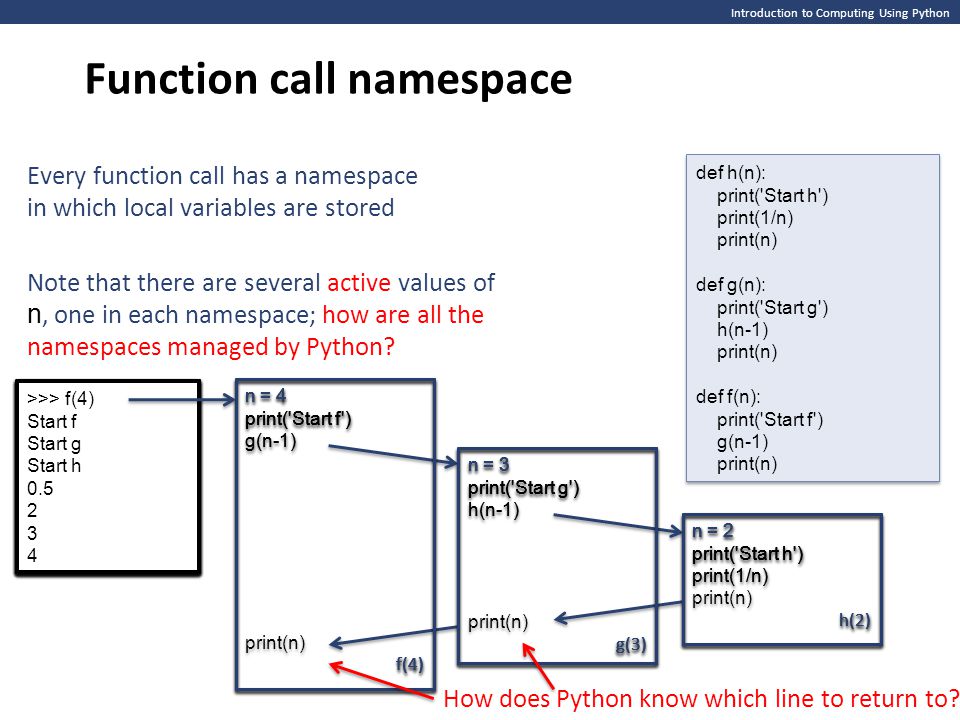Select 'in which local variables are stored'
The width and height of the screenshot is (960, 720).
click(211, 208)
